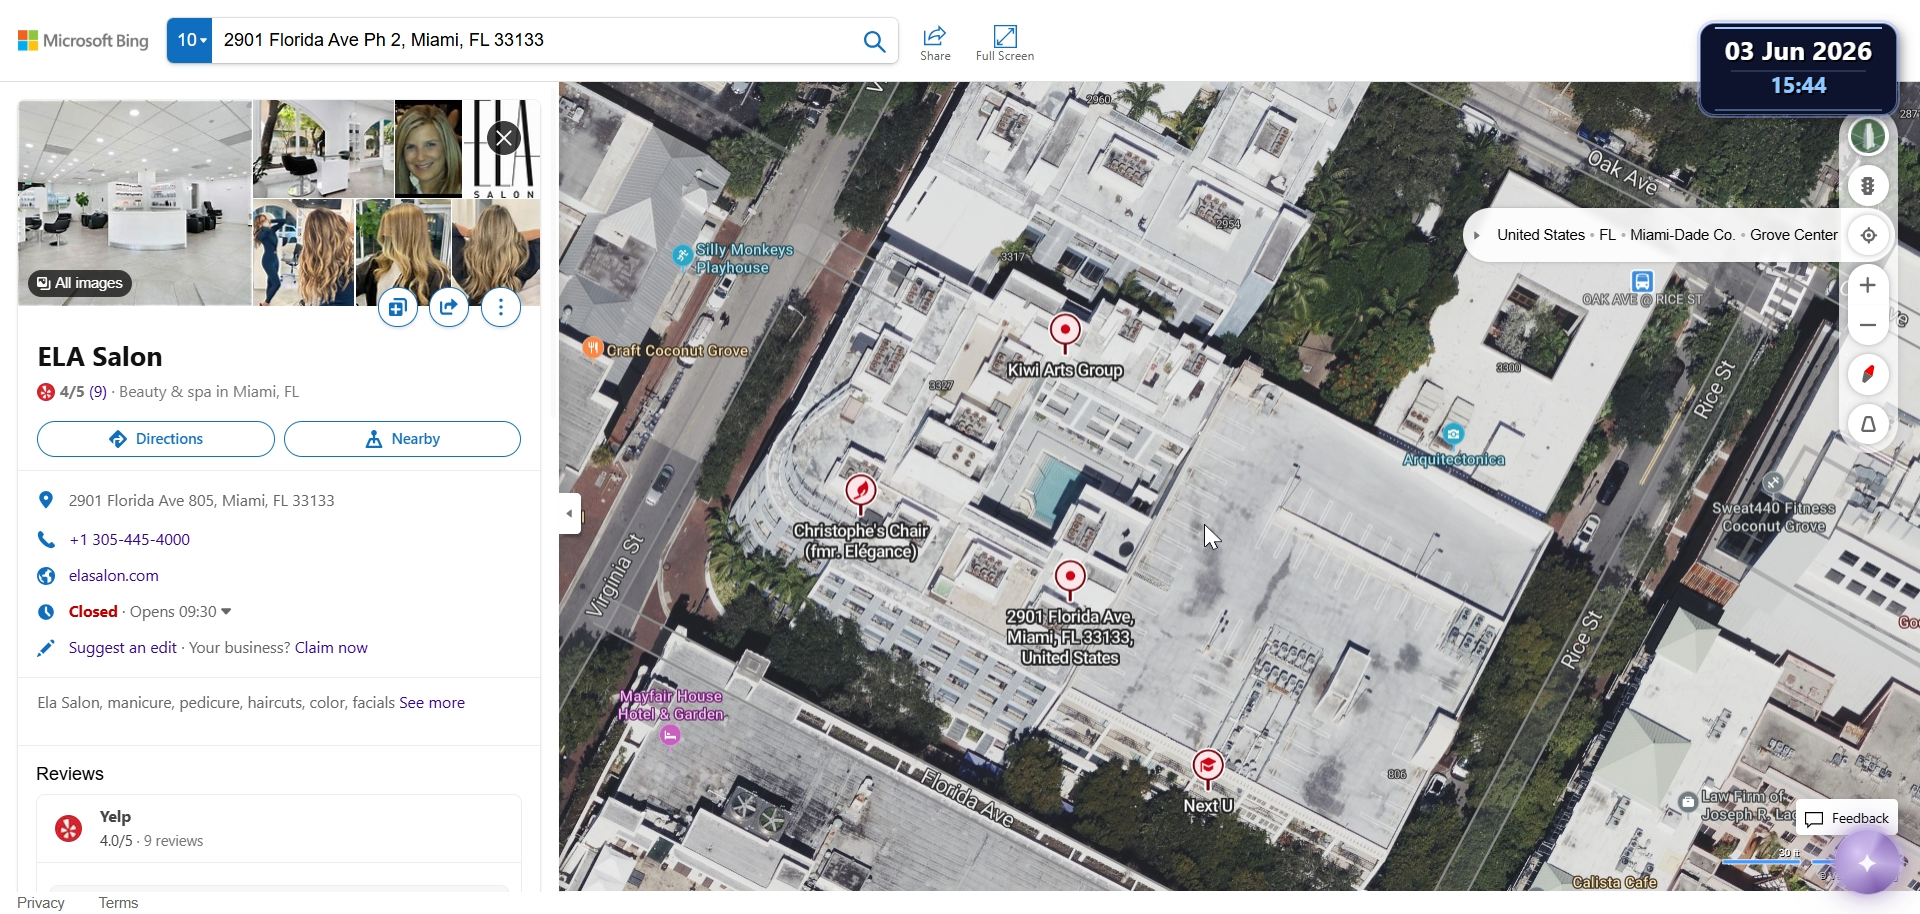Image resolution: width=1920 pixels, height=914 pixels.
Task: Click the Law Firm of Joseph marker
Action: (x=1688, y=801)
